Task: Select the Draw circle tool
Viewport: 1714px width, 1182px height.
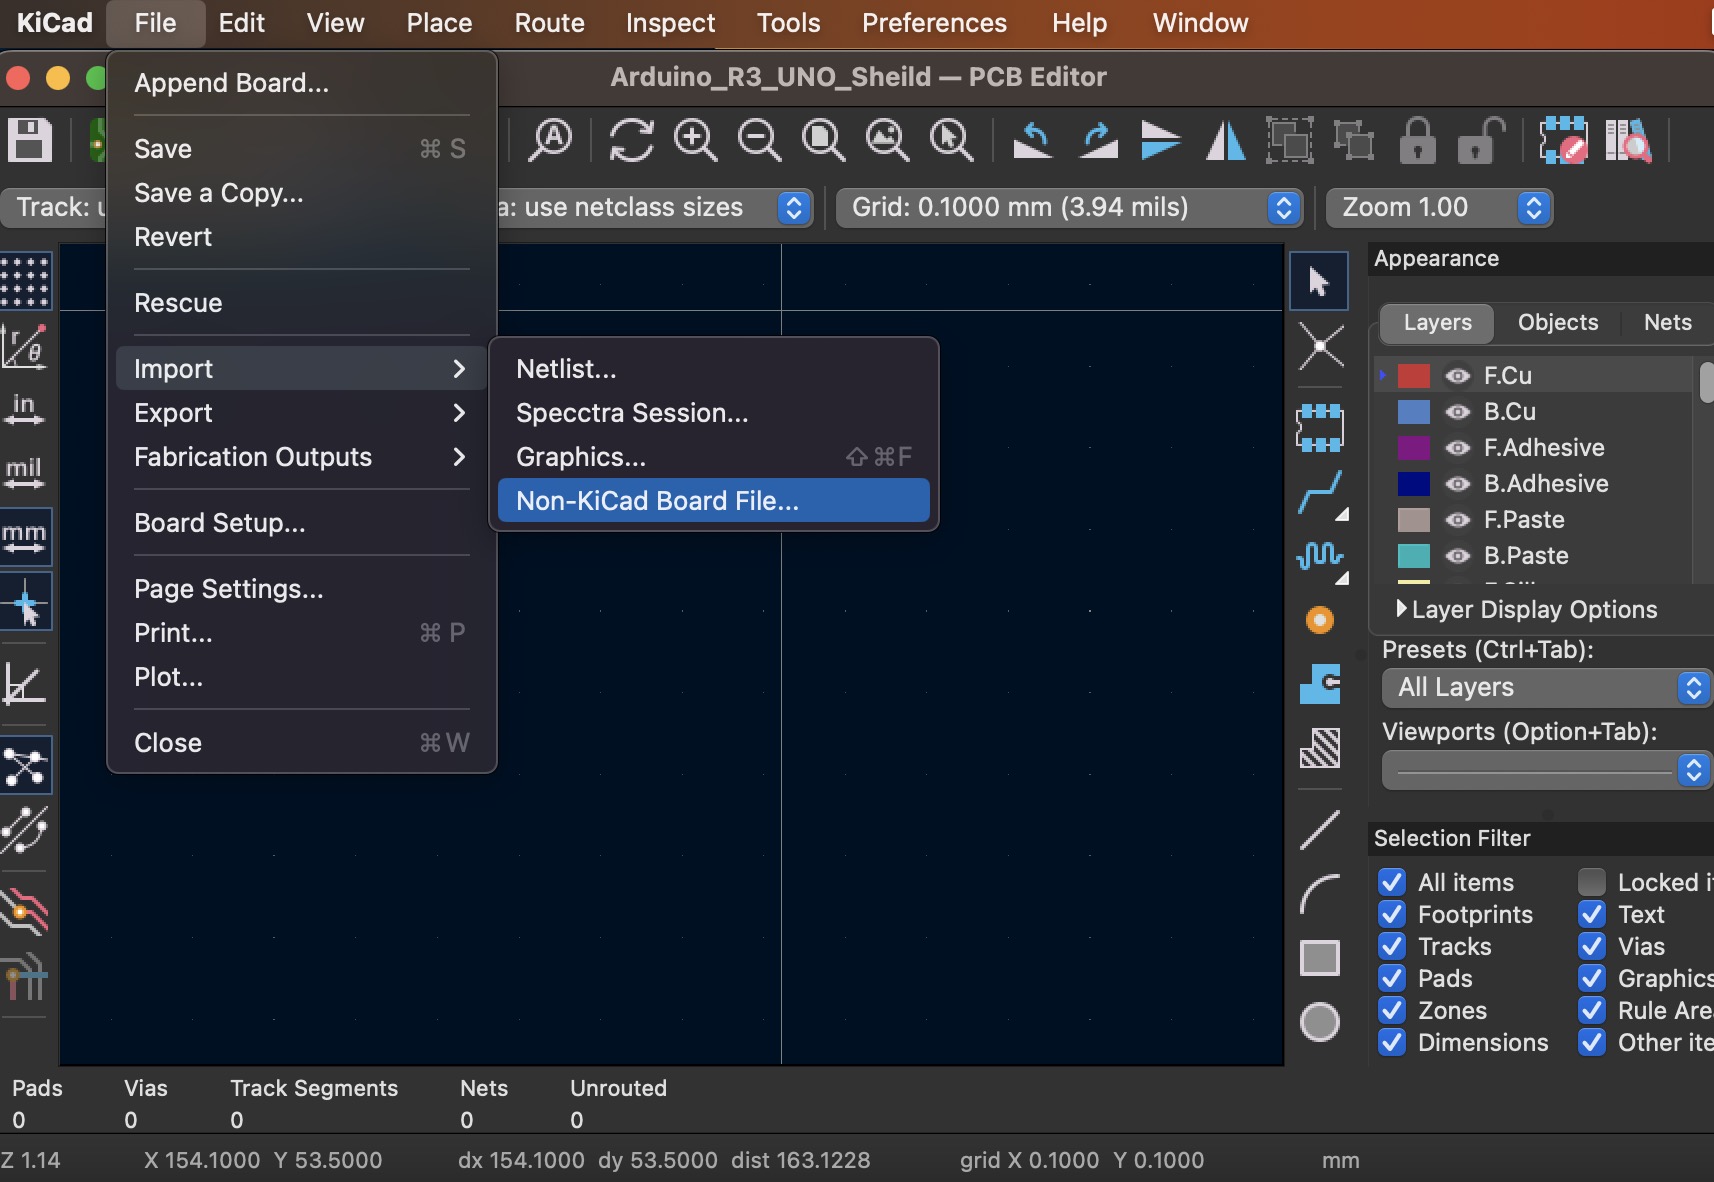Action: 1320,1022
